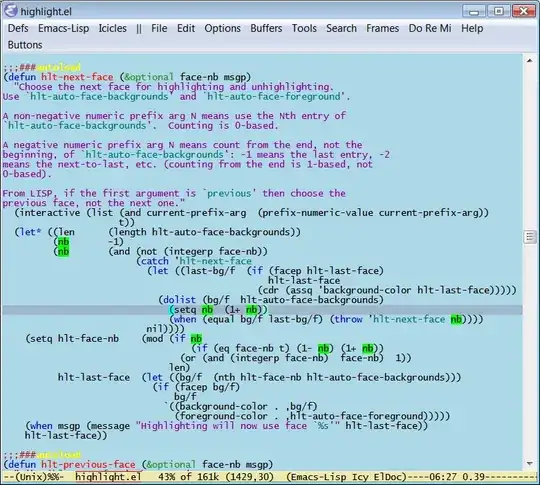Click the highlight.el buffer name in mode line

(108, 477)
